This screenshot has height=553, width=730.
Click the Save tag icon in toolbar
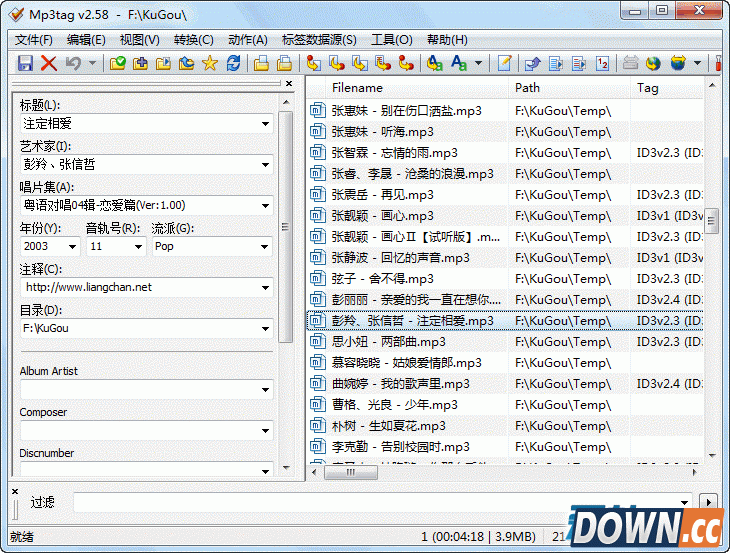(25, 63)
